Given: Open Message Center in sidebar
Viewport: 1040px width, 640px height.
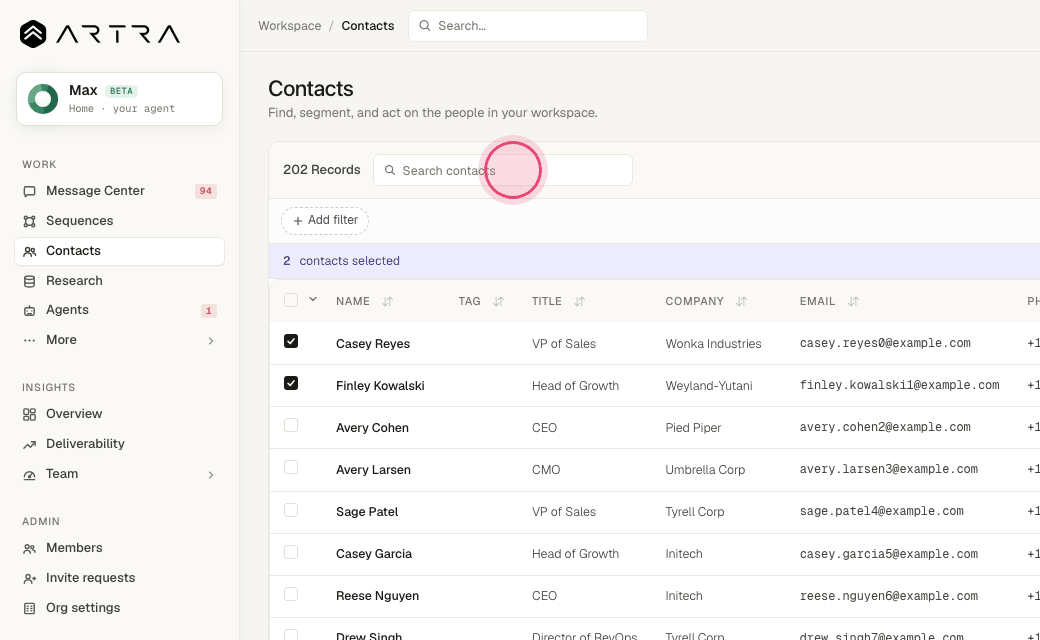Looking at the screenshot, I should coord(119,191).
